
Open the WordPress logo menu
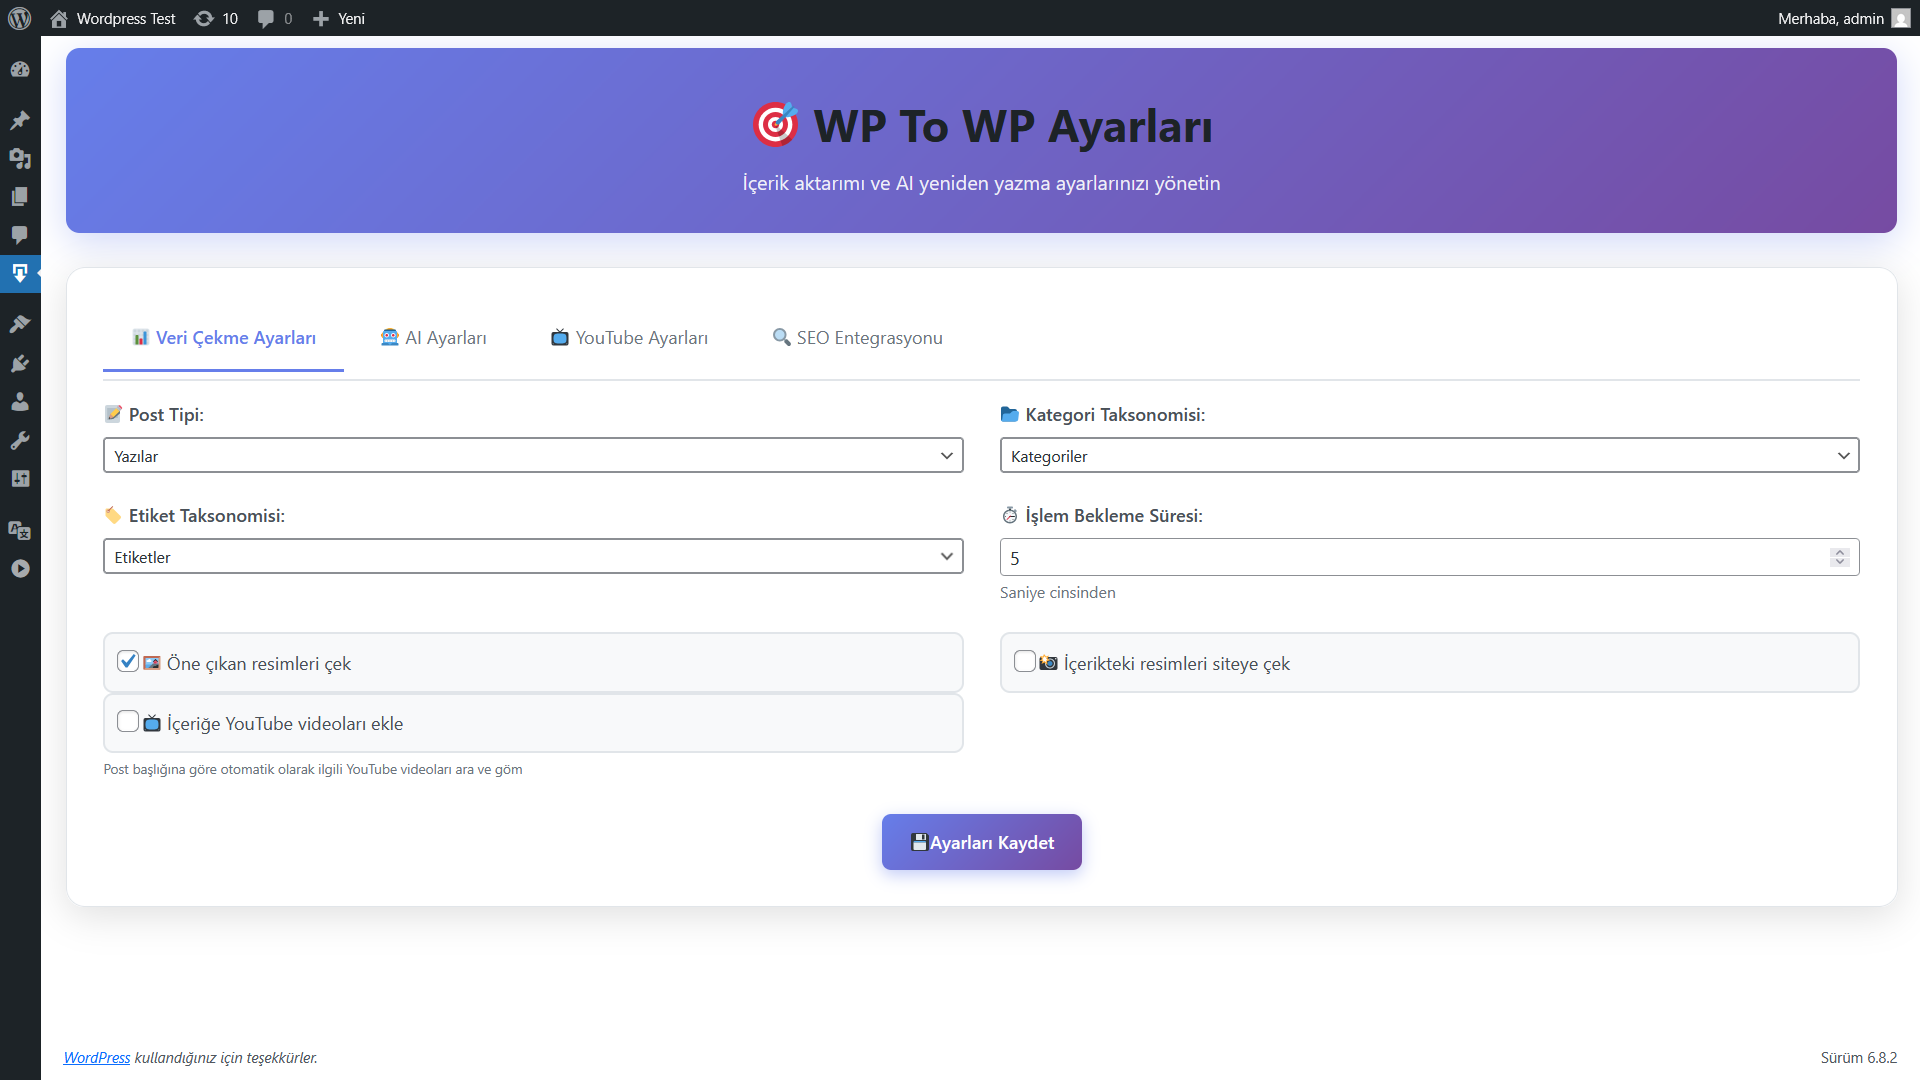pos(20,18)
